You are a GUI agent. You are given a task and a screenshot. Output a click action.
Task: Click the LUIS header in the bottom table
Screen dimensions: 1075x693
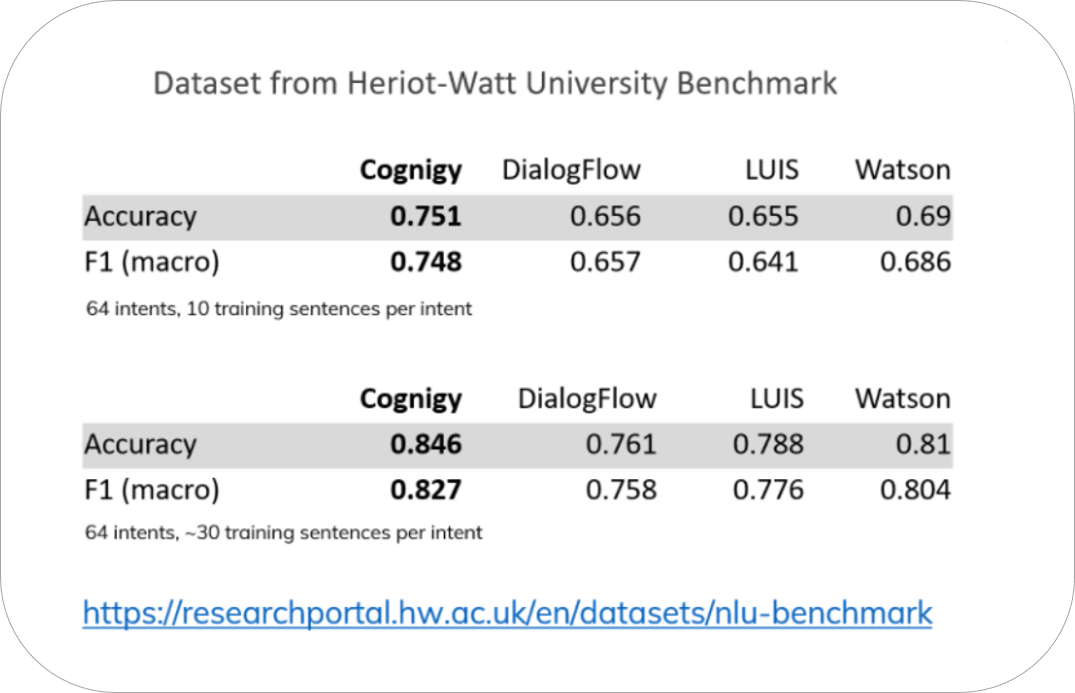pos(777,398)
